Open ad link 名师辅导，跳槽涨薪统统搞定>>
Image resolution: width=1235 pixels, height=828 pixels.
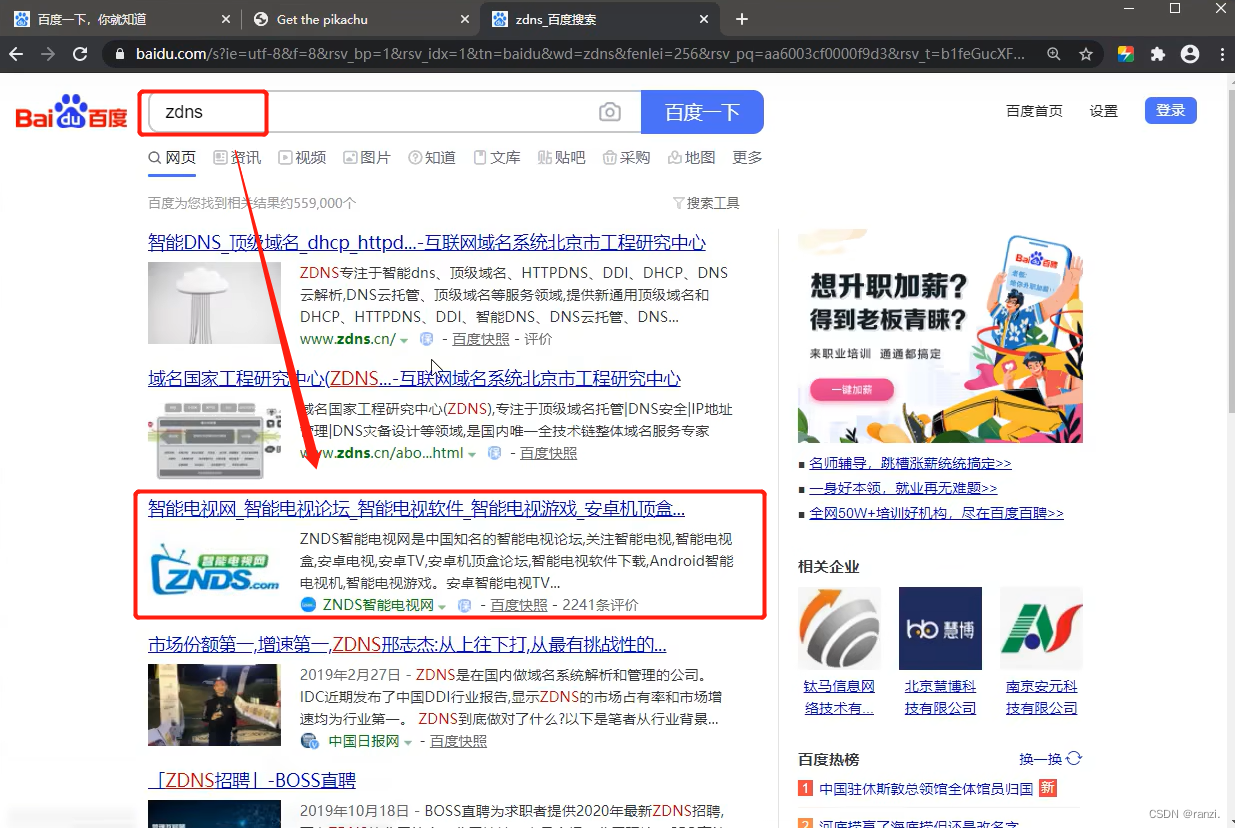coord(910,463)
